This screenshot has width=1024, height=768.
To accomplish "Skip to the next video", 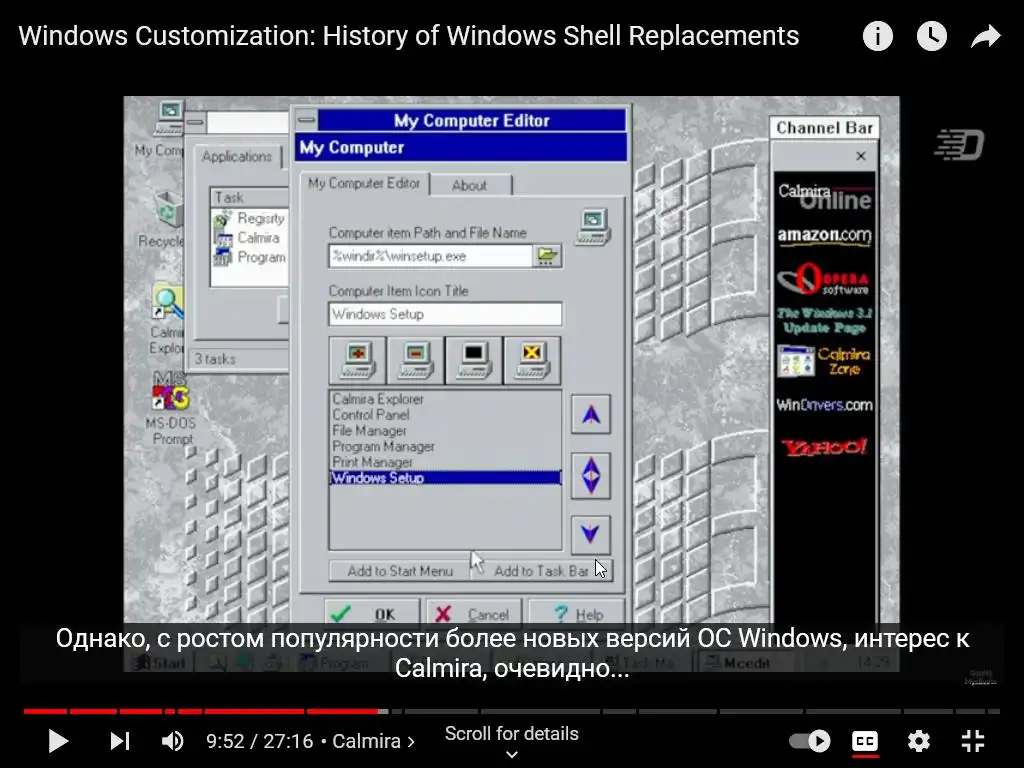I will point(120,741).
